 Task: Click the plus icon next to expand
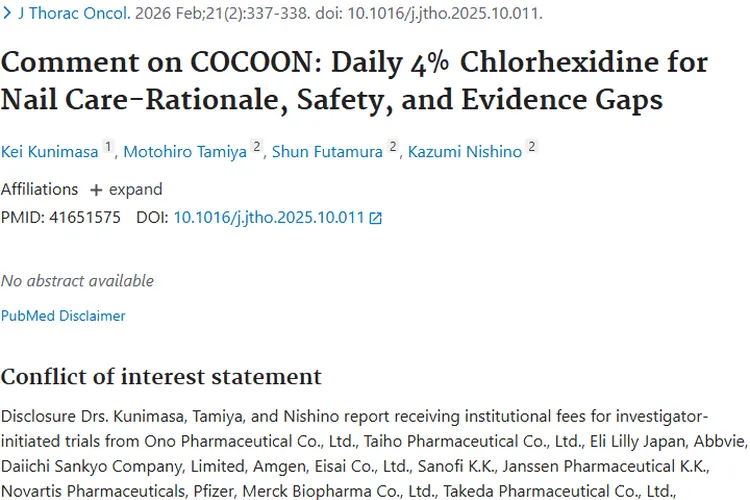[96, 190]
